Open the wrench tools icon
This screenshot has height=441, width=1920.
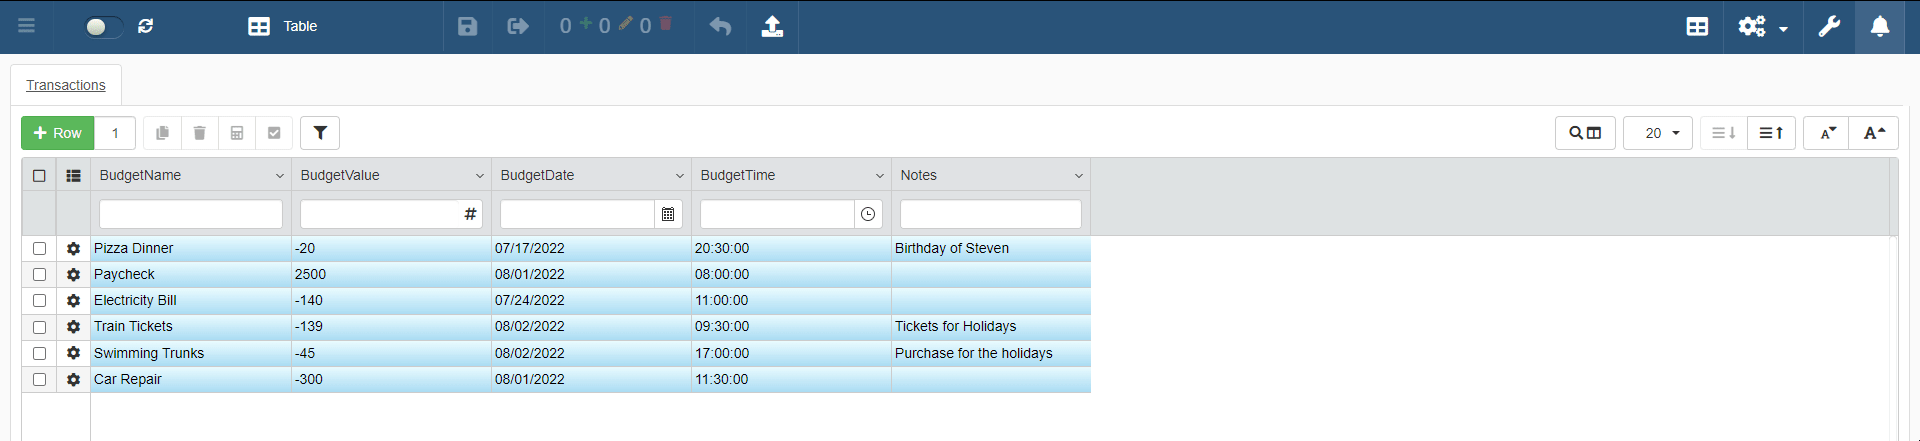coord(1829,26)
